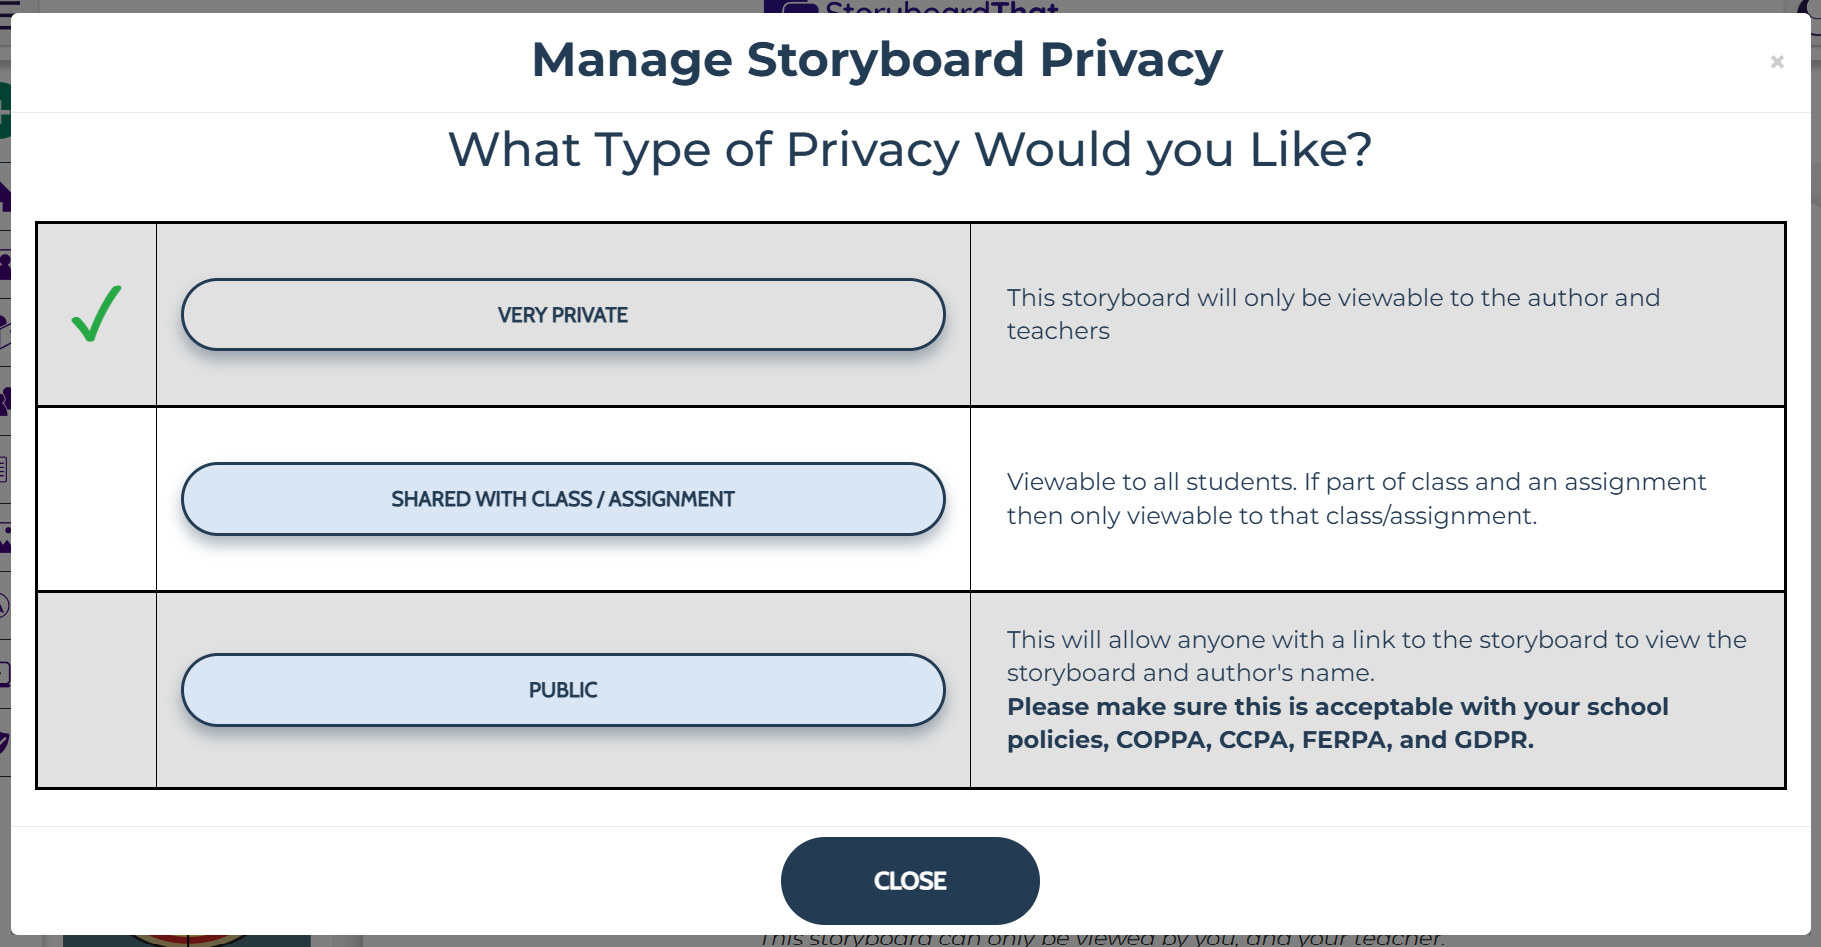1821x947 pixels.
Task: Click the storyboard thumbnail peeking at bottom-left
Action: point(187,940)
